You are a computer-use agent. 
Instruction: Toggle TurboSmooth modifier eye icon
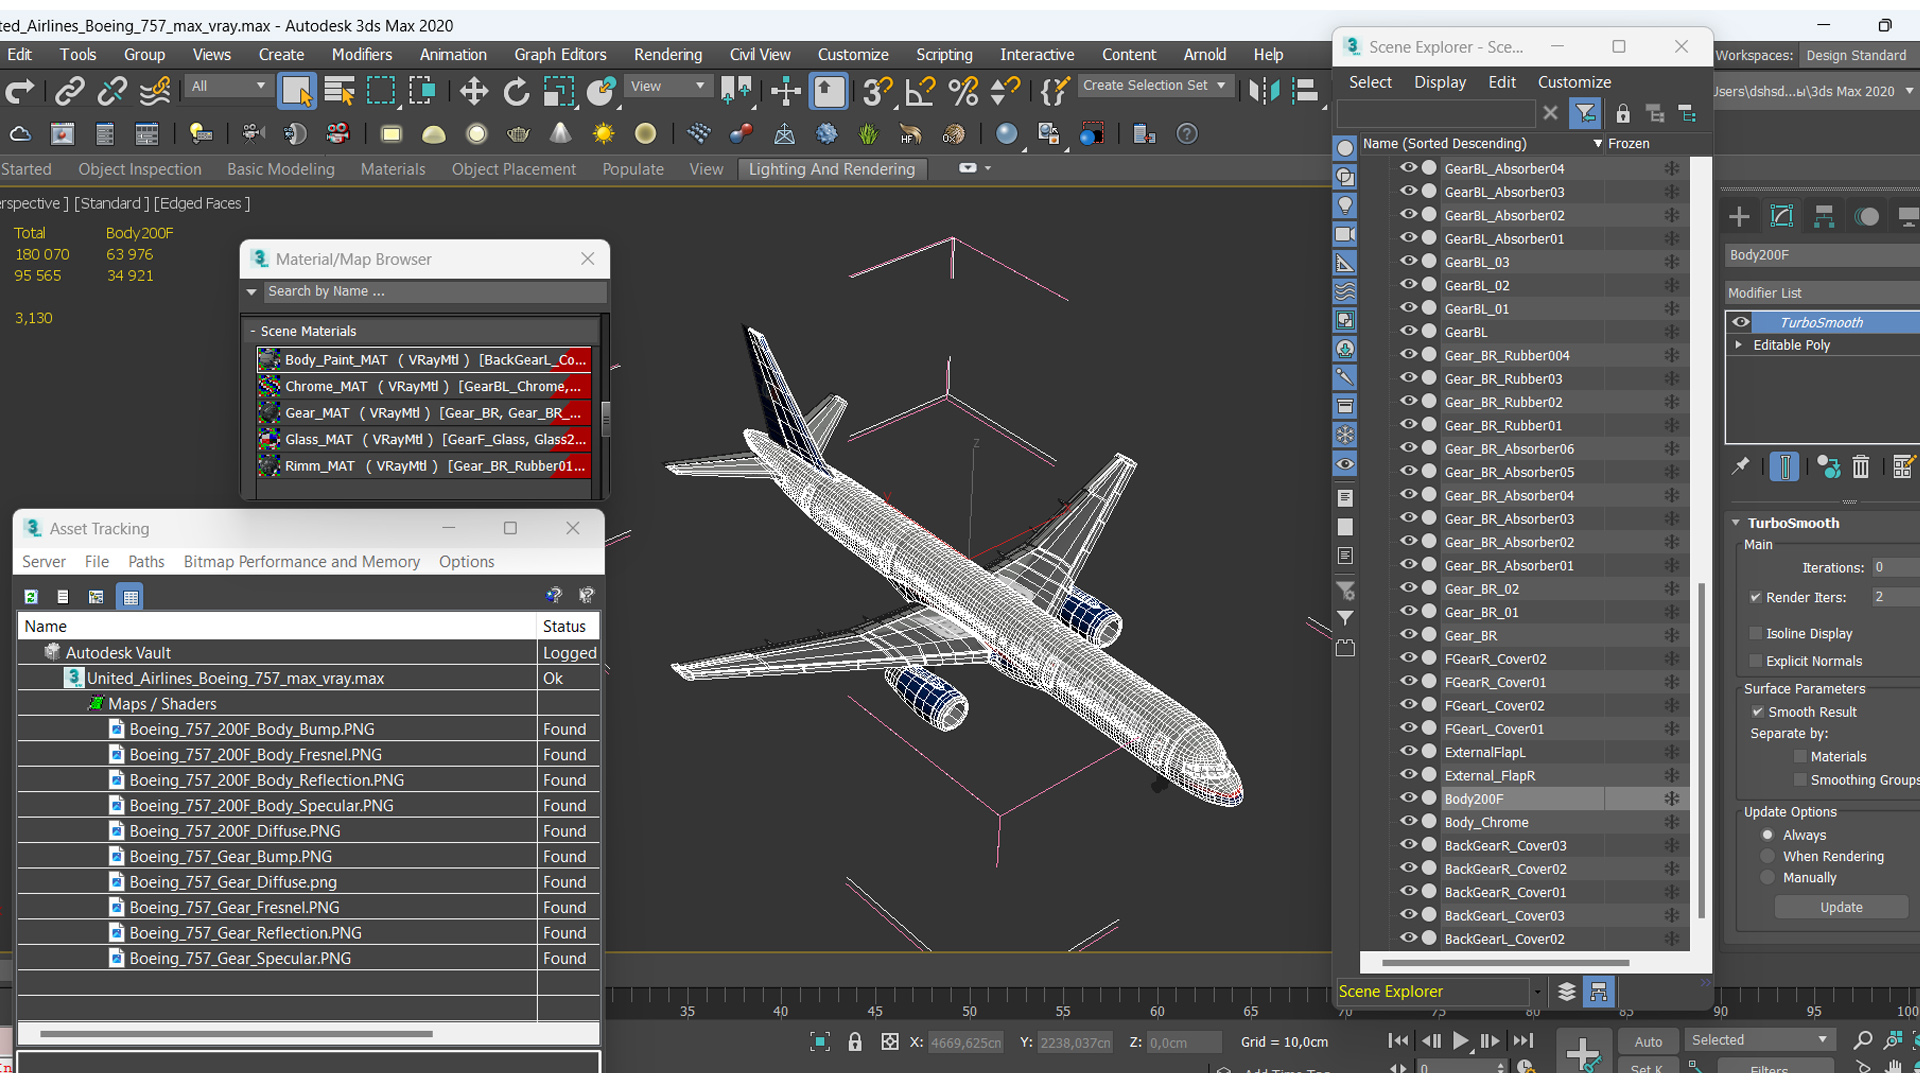click(x=1741, y=322)
